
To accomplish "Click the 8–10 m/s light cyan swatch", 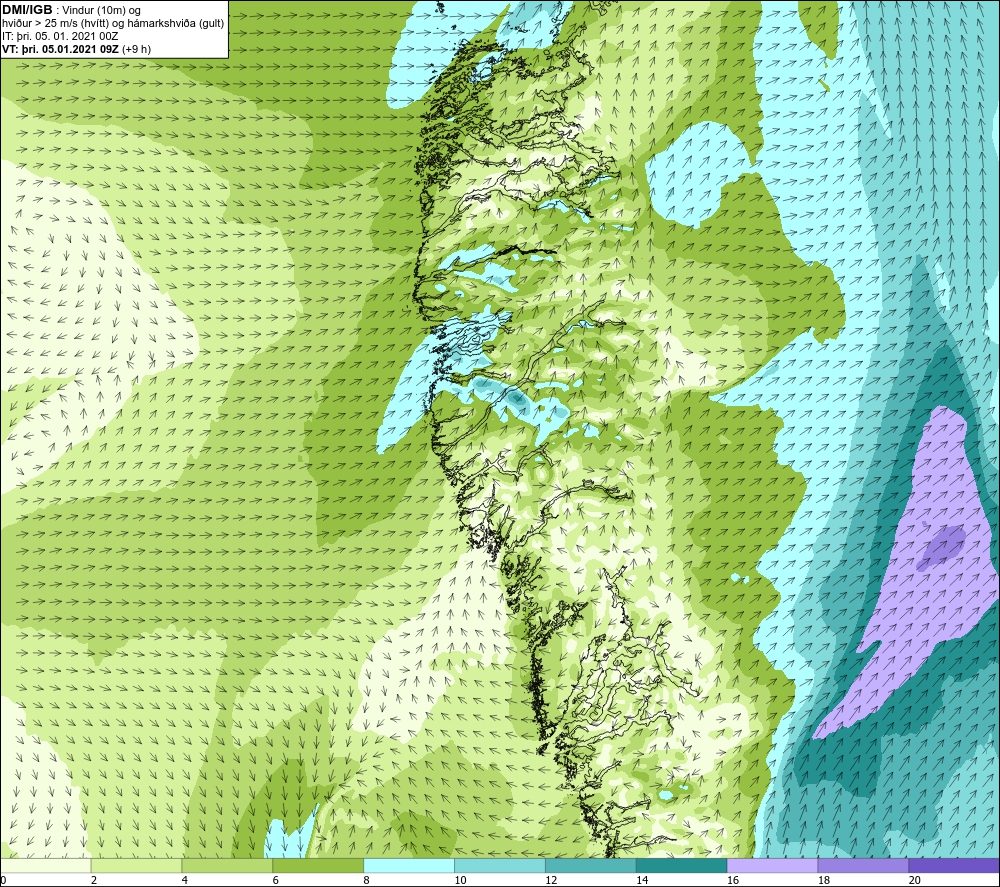I will click(409, 865).
